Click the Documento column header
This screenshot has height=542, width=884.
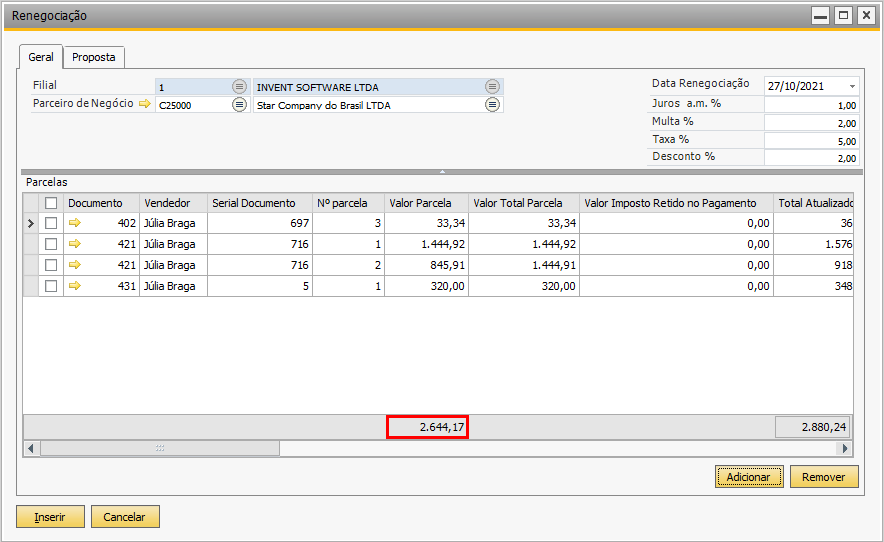click(x=101, y=203)
